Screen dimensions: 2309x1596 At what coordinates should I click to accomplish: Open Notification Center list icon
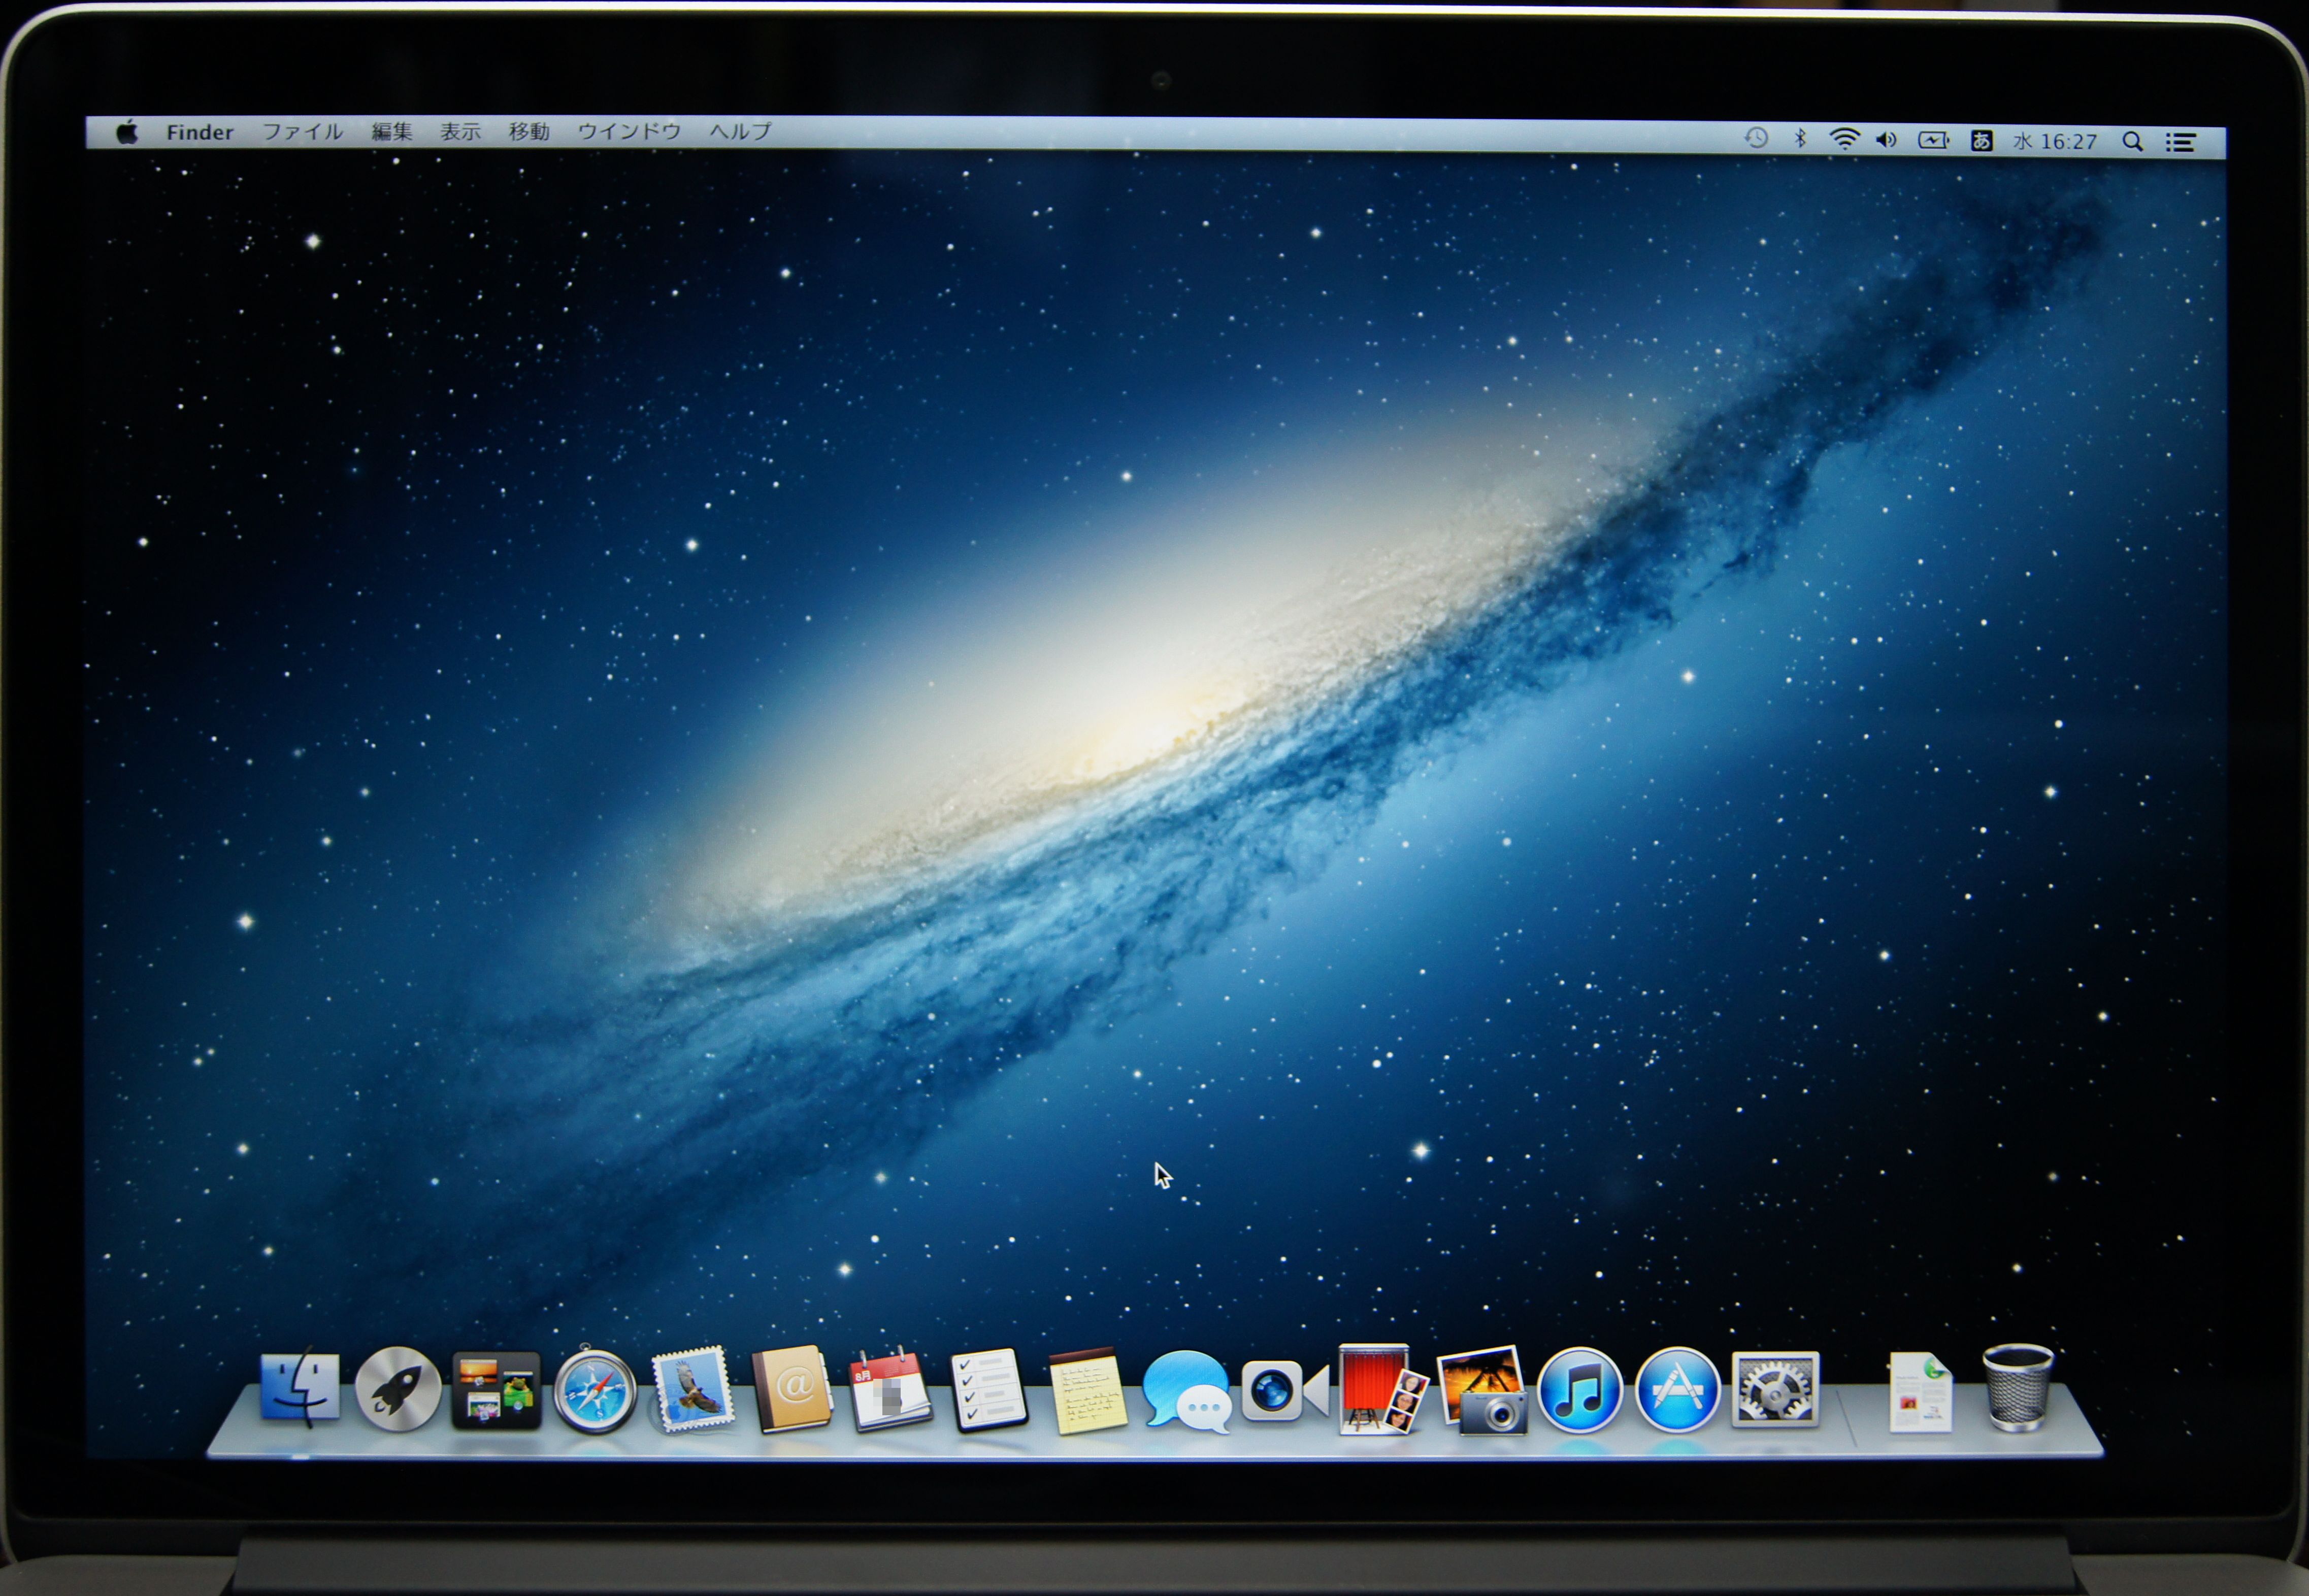point(2180,142)
